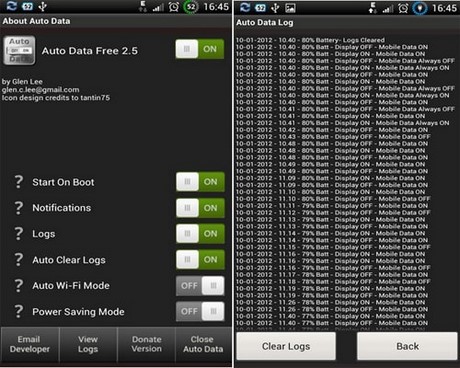Tap the 'Auto Data Log' title
The width and height of the screenshot is (460, 368).
coord(265,23)
